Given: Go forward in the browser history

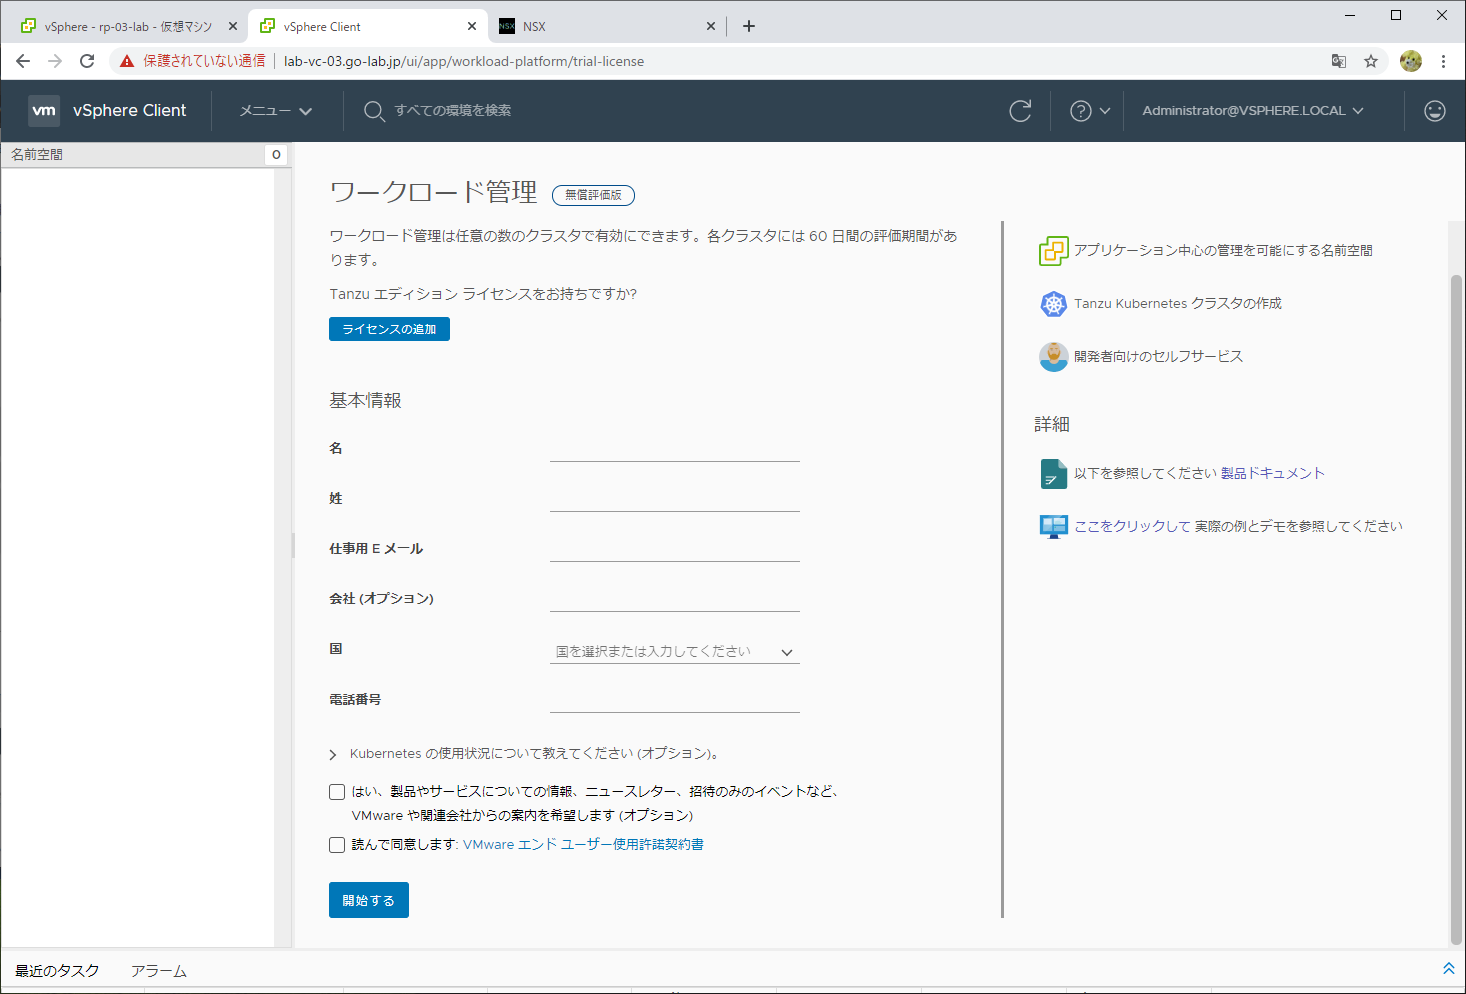Looking at the screenshot, I should click(55, 61).
